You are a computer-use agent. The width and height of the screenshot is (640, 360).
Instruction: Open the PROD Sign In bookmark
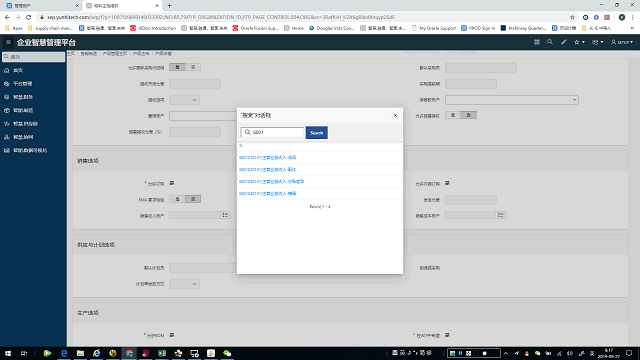pyautogui.click(x=478, y=28)
